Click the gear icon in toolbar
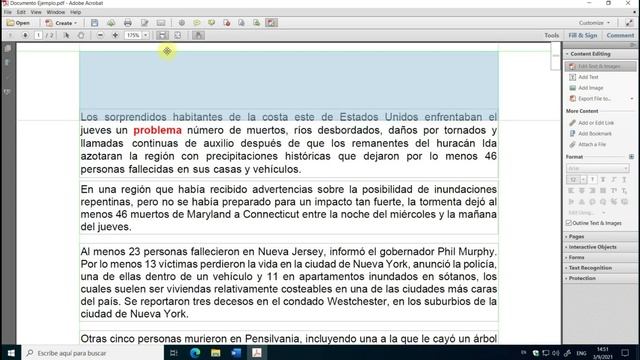The image size is (640, 360). pos(182,23)
